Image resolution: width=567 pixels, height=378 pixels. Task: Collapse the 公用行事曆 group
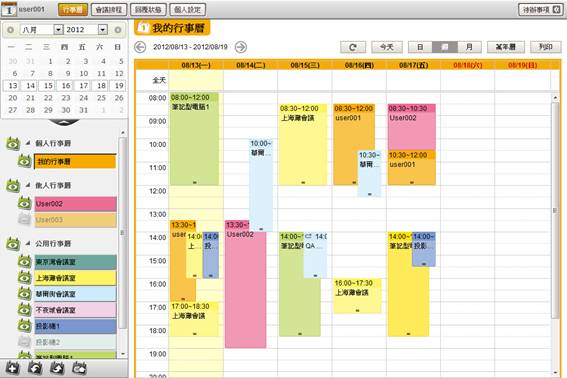point(28,243)
